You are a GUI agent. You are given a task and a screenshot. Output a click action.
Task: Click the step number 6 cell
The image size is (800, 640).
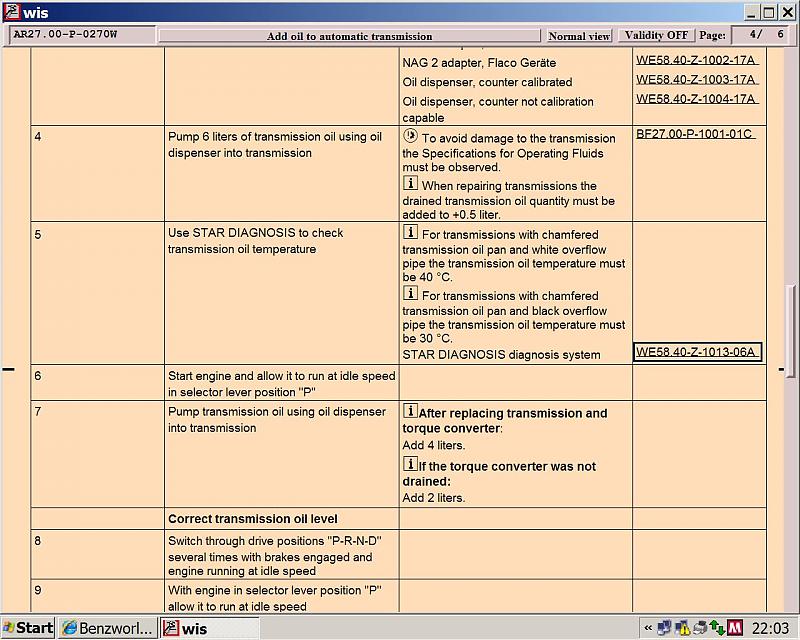[x=97, y=383]
